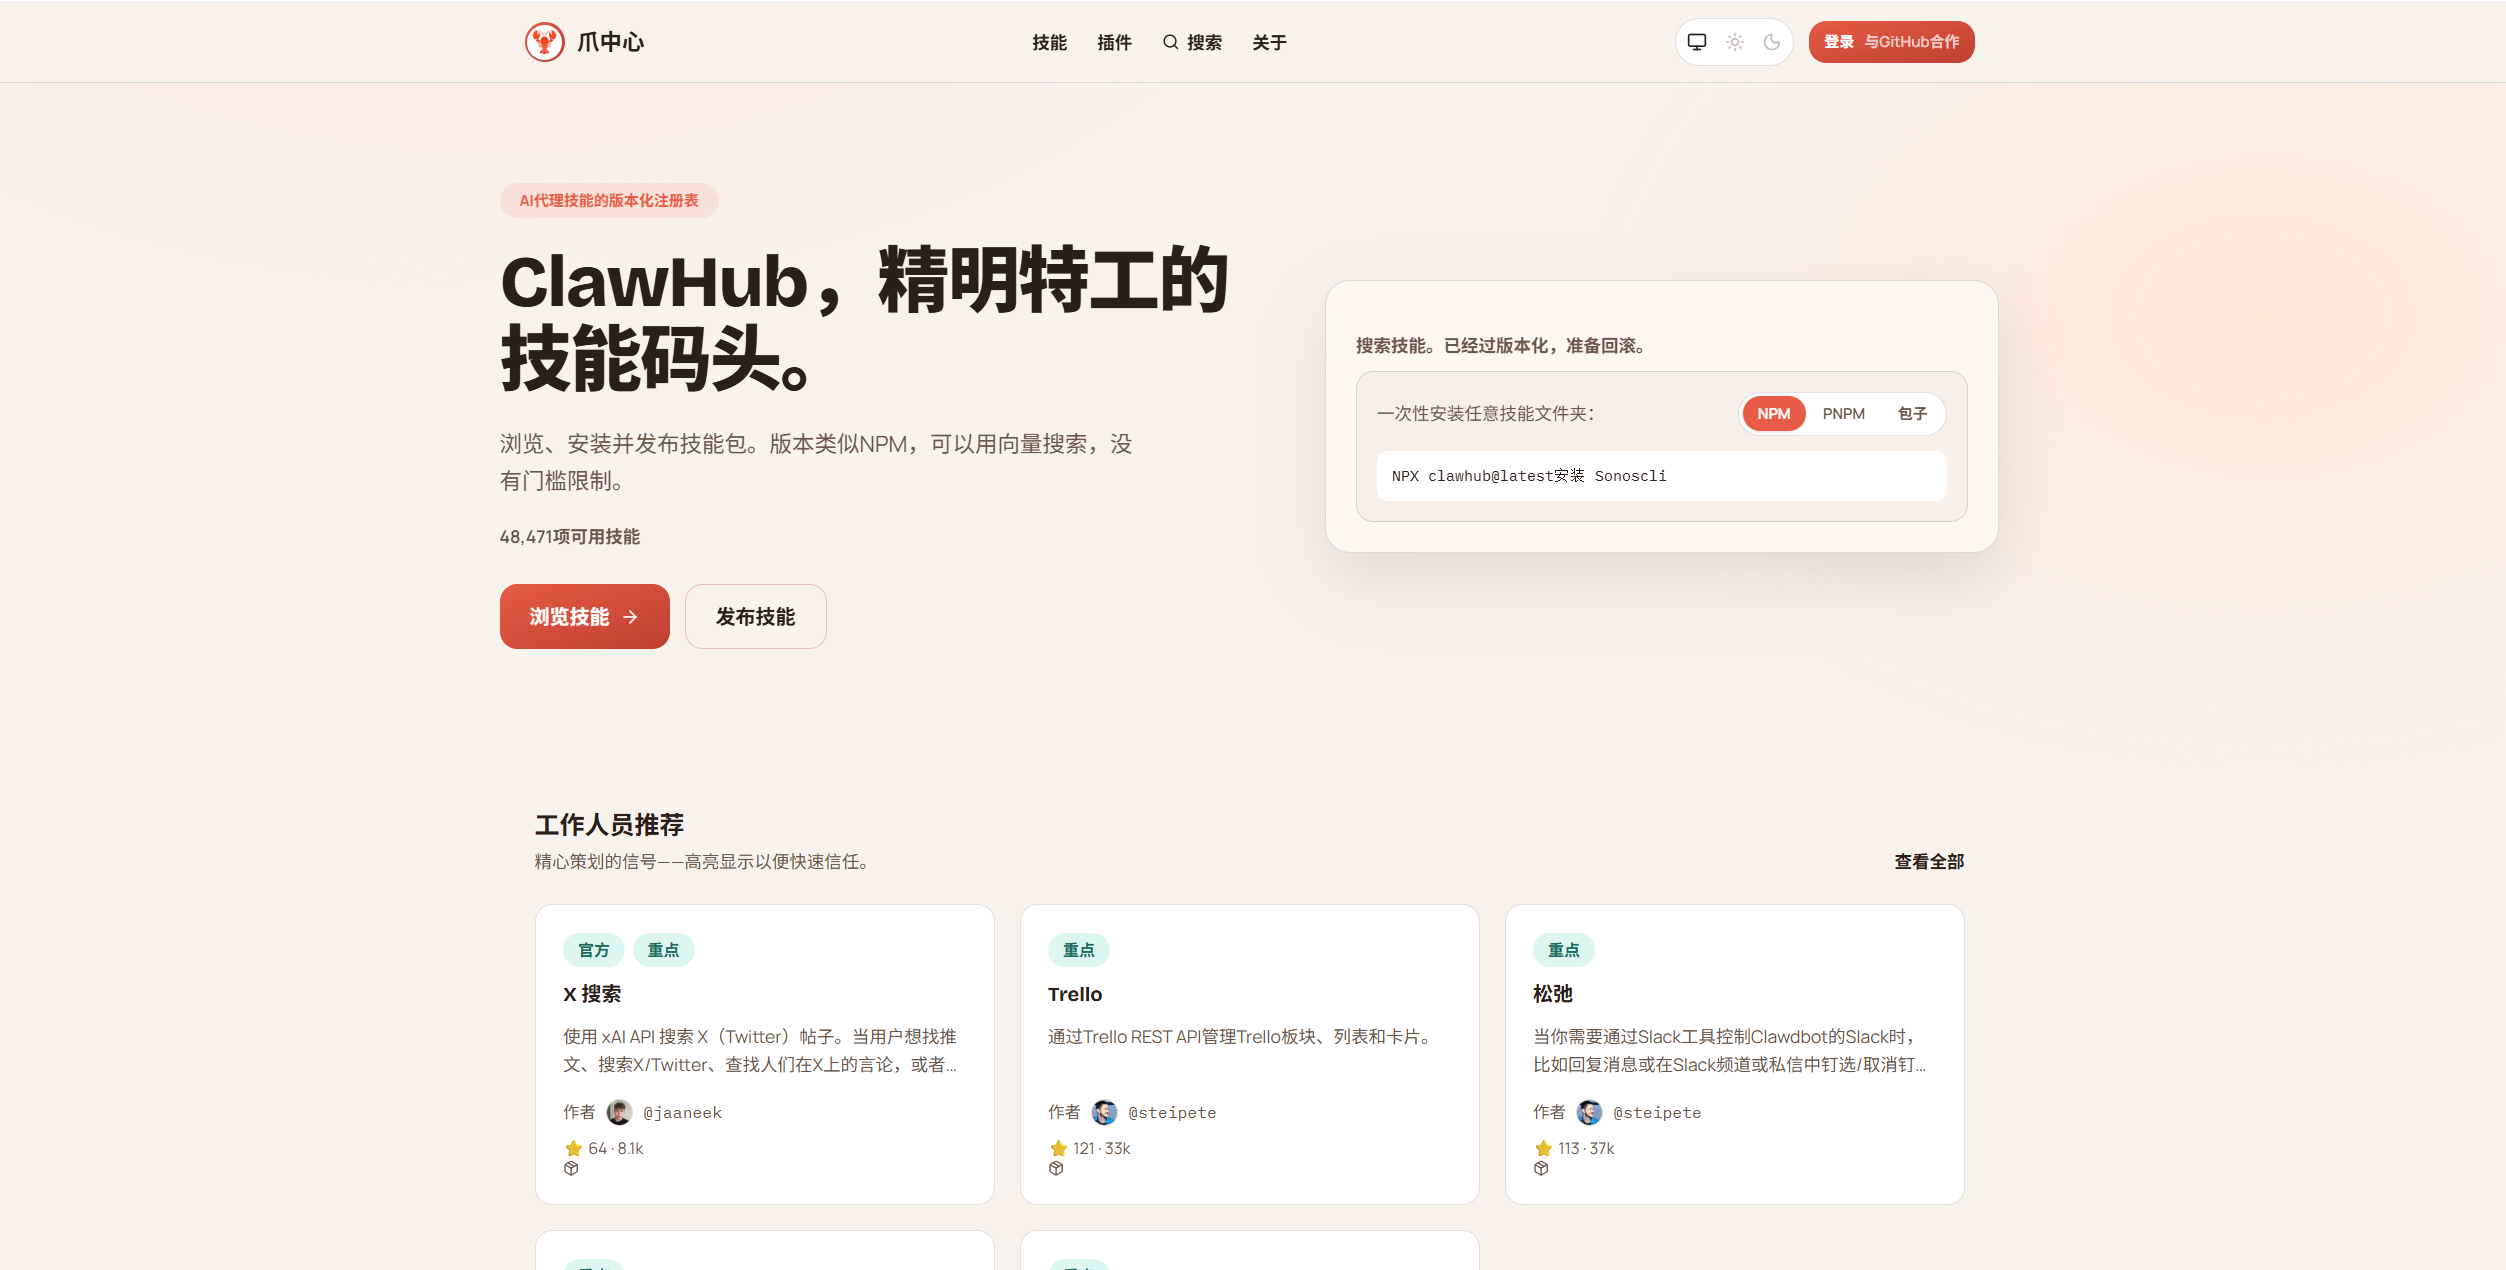Open the 查看全部 link
Image resolution: width=2506 pixels, height=1270 pixels.
1929,862
